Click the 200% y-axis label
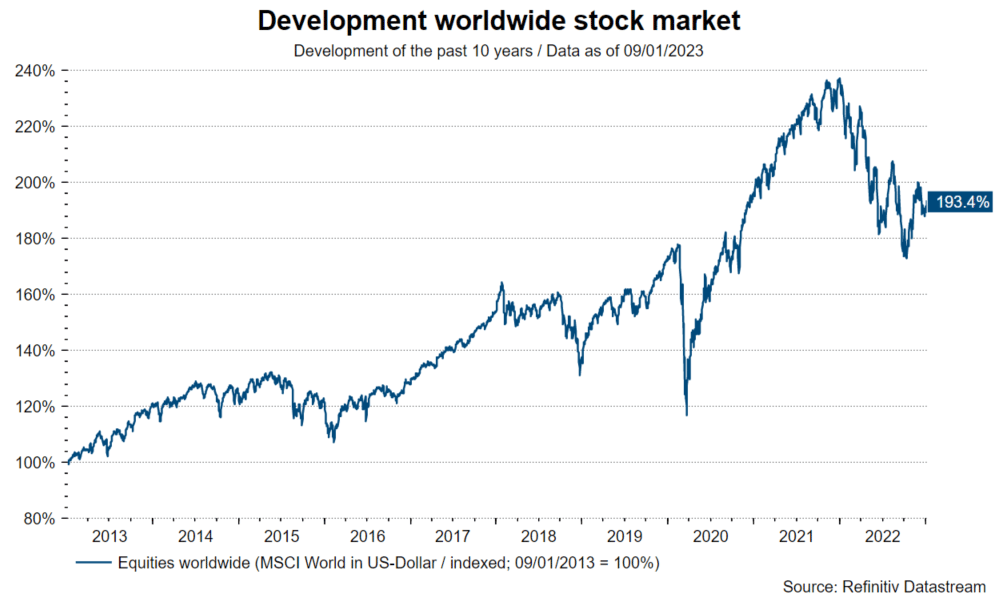997x598 pixels. (33, 183)
